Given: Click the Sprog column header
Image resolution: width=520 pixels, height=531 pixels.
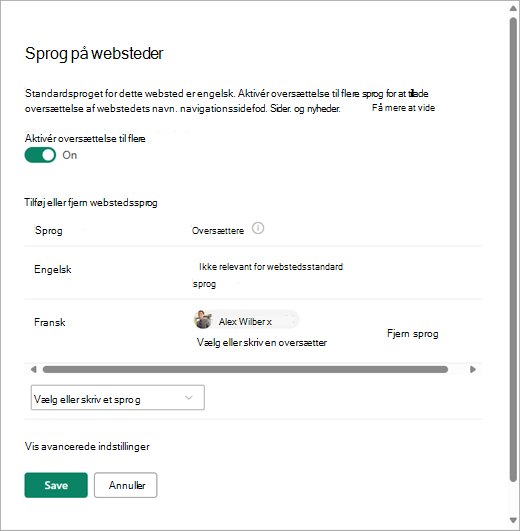Looking at the screenshot, I should 48,230.
